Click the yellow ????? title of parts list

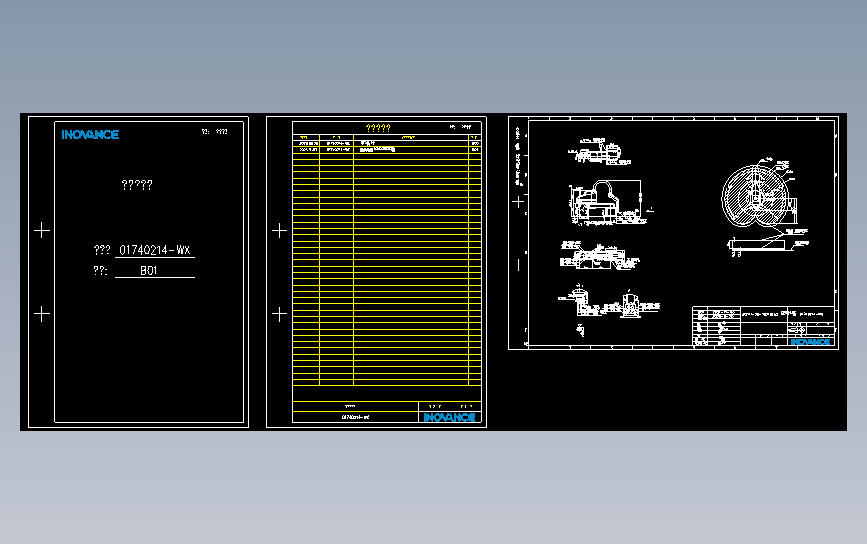[378, 128]
